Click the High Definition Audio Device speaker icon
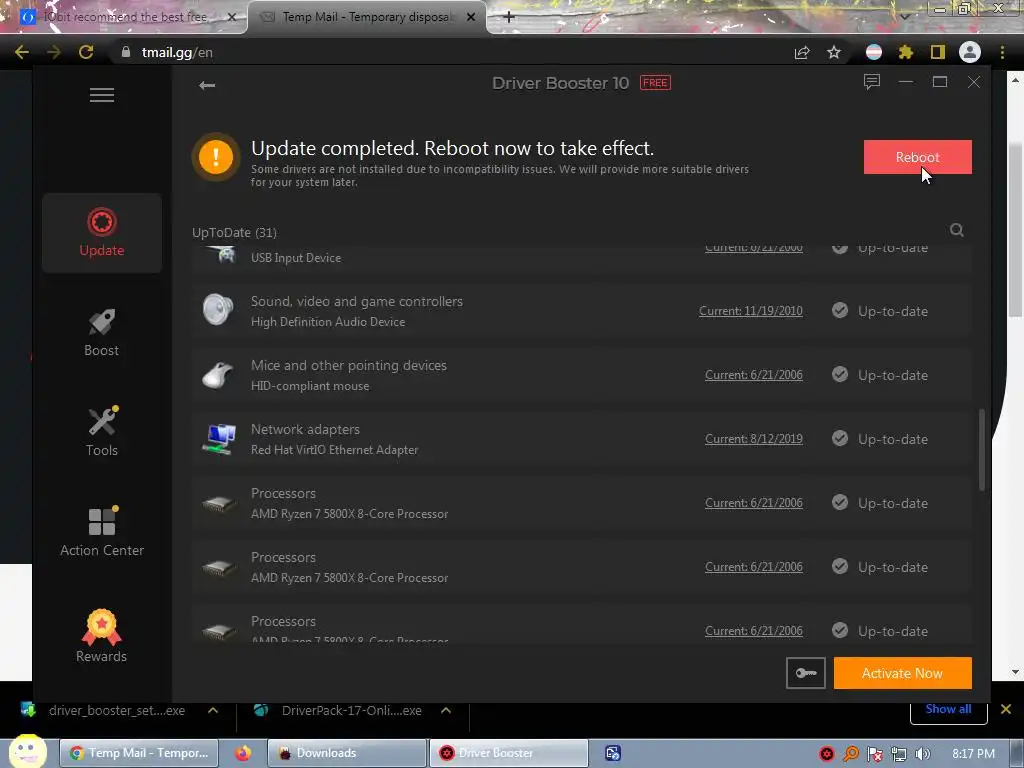1024x768 pixels. pos(218,310)
